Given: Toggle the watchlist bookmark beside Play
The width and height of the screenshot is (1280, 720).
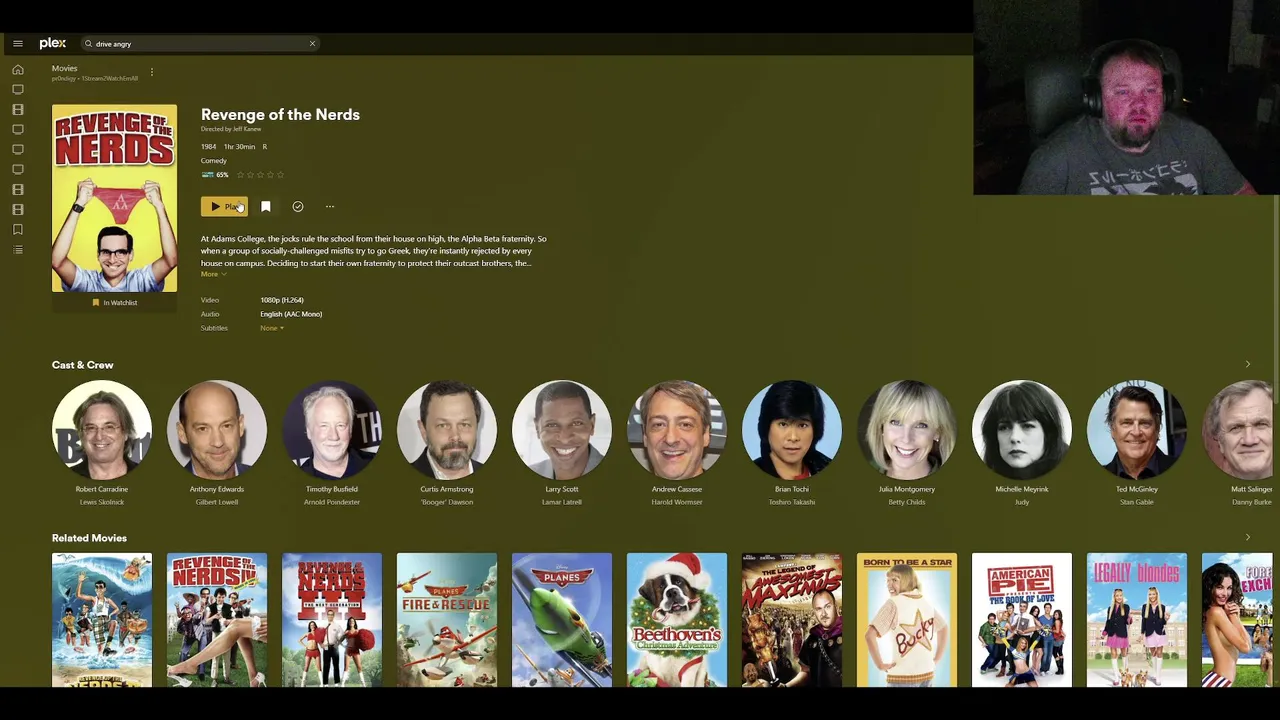Looking at the screenshot, I should coord(266,207).
